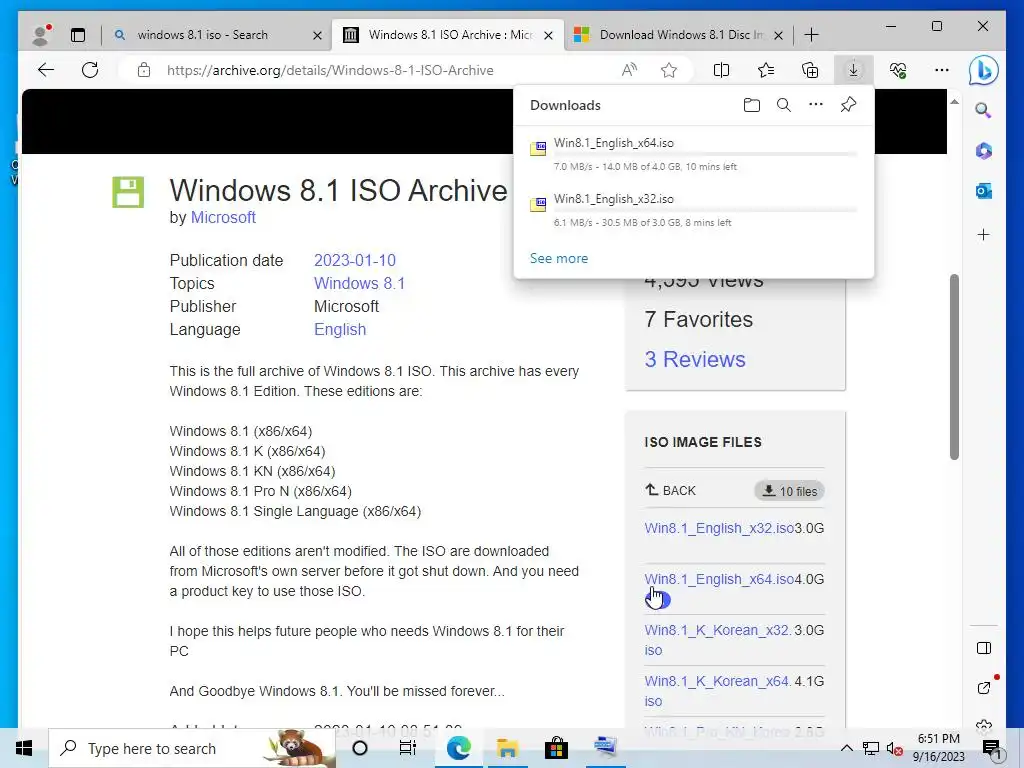This screenshot has width=1024, height=768.
Task: Download all via 10 files button
Action: 790,491
